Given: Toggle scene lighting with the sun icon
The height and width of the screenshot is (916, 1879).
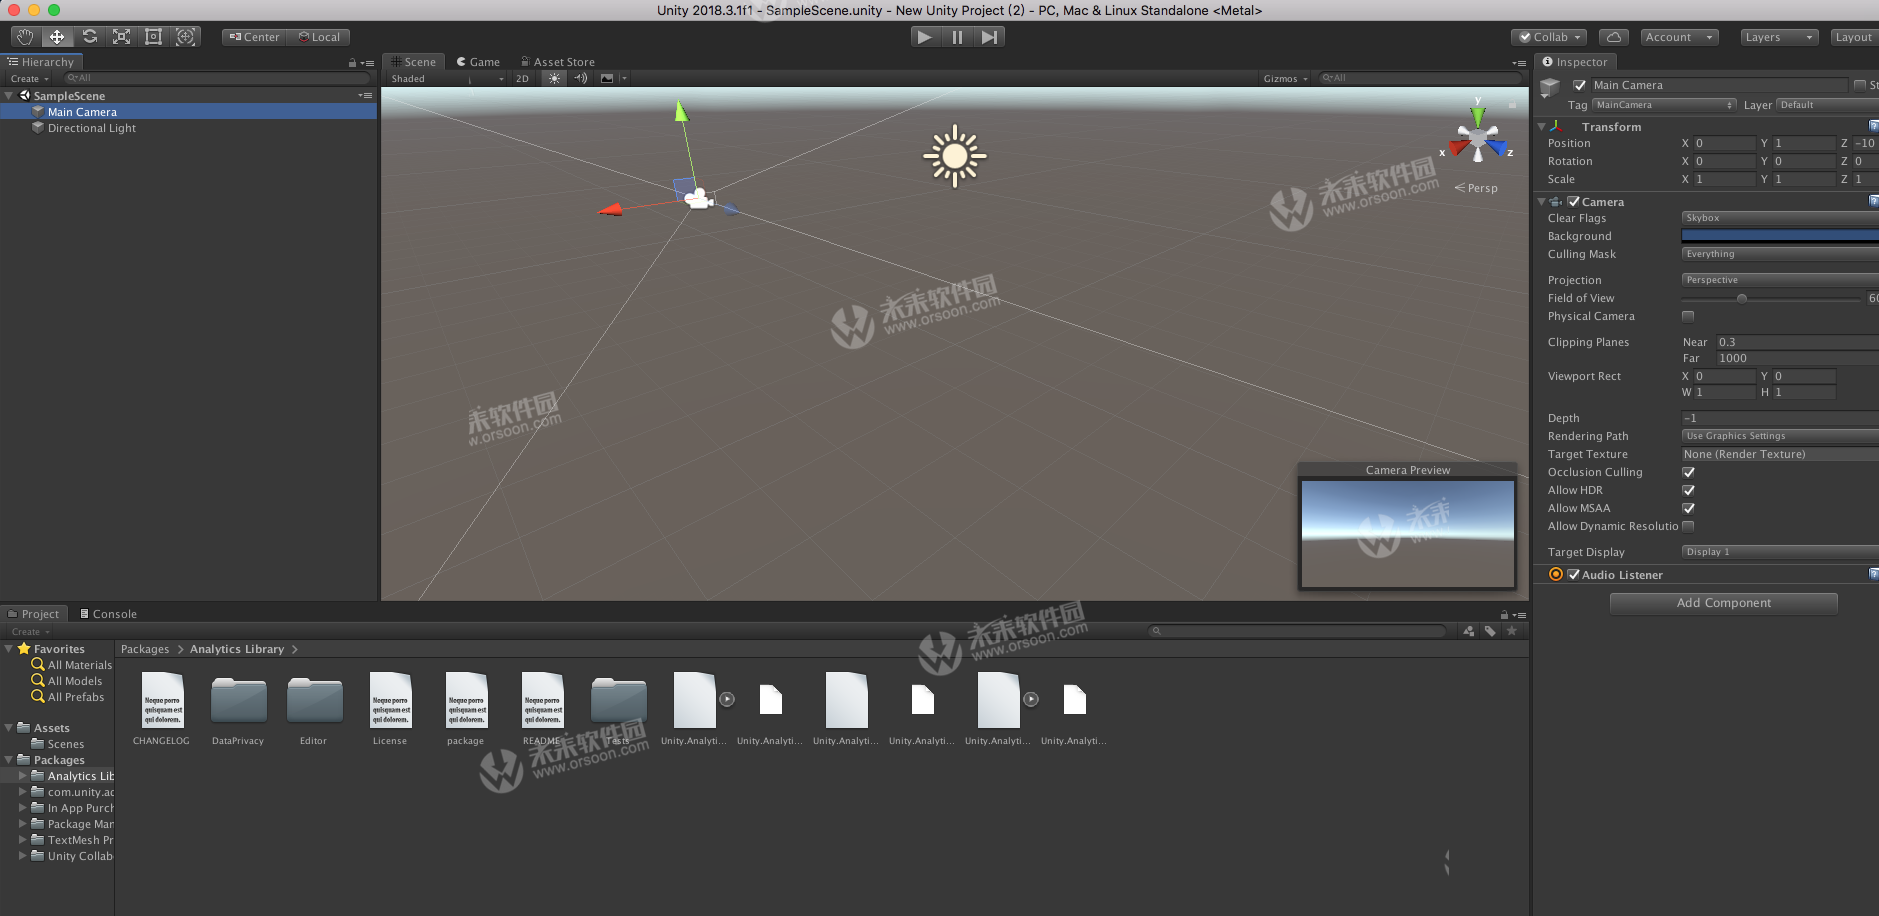Looking at the screenshot, I should click(554, 78).
